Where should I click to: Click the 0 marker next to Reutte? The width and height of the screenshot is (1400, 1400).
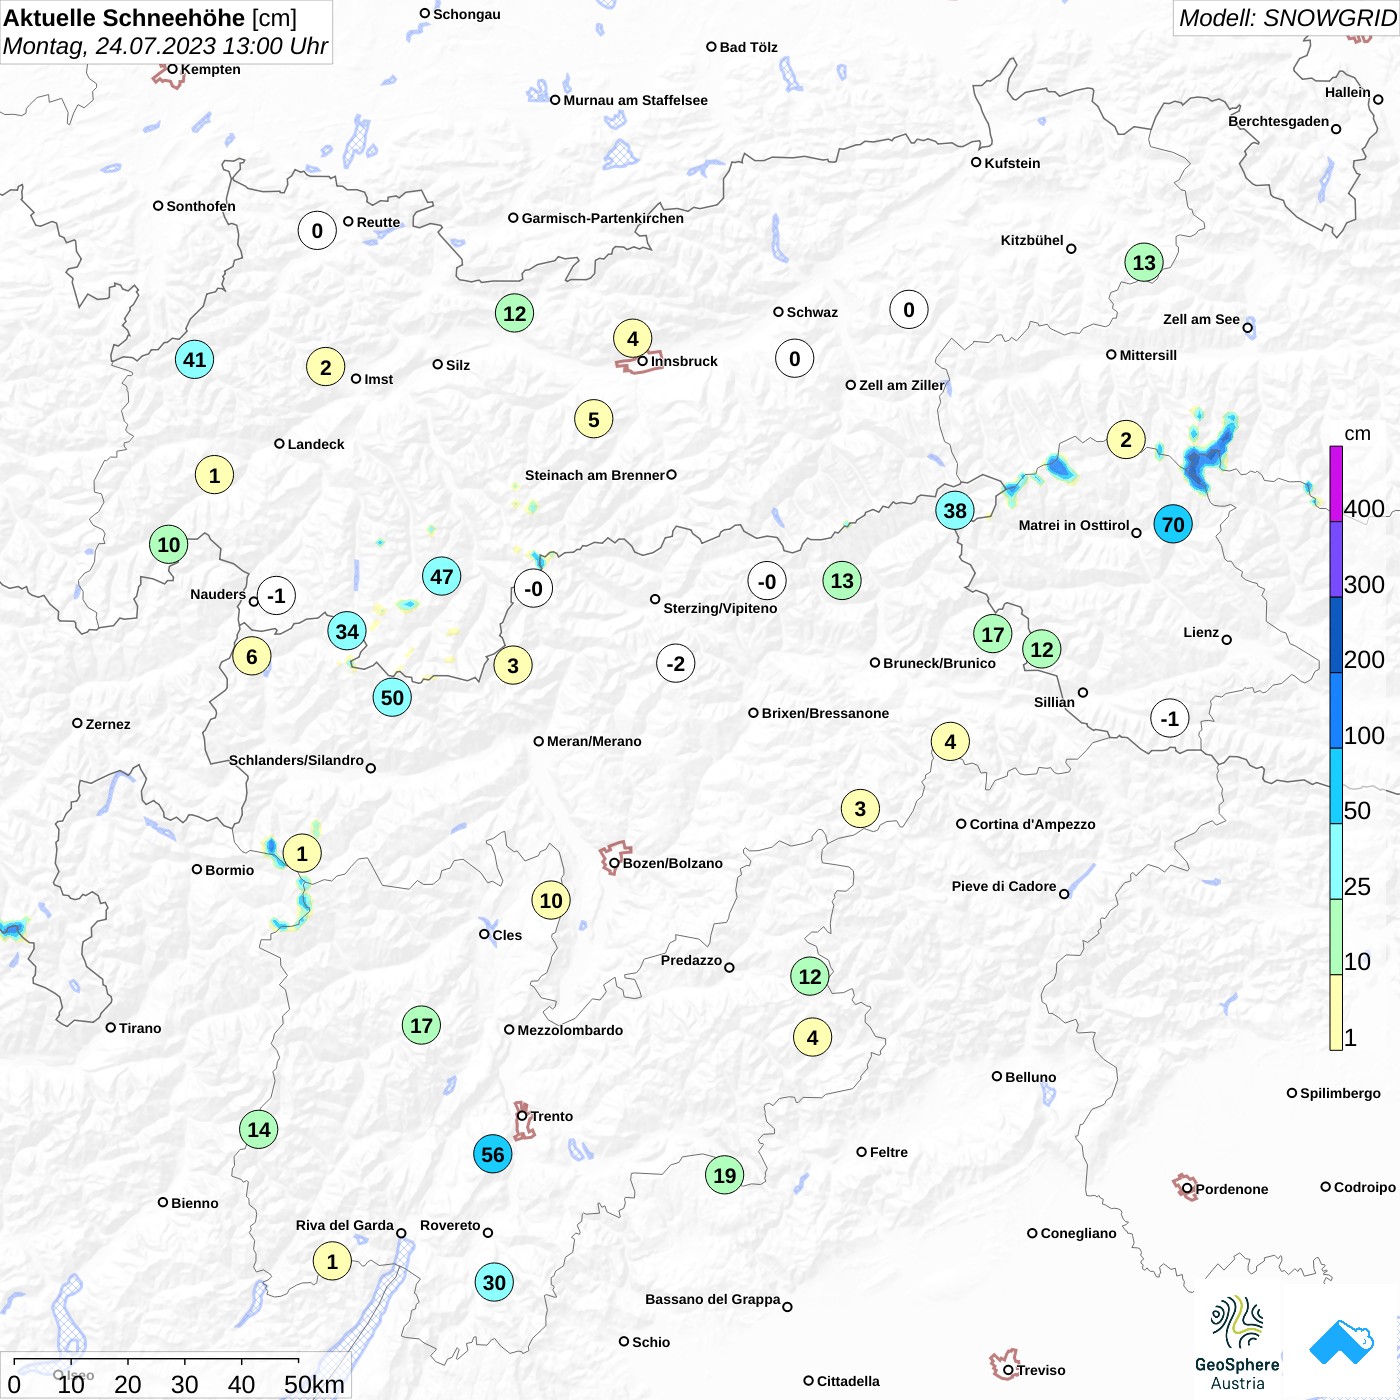coord(317,230)
